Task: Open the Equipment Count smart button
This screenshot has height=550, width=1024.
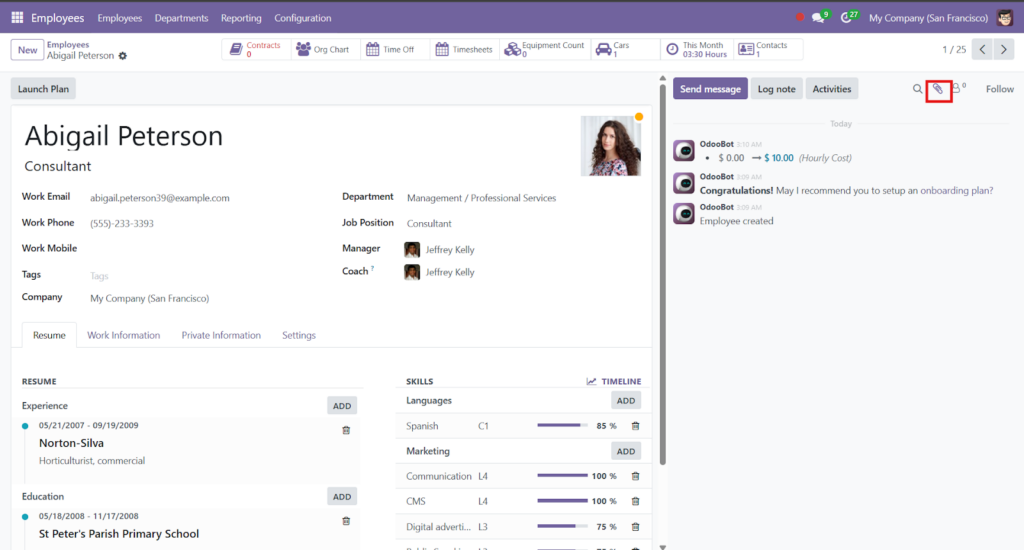Action: coord(545,50)
